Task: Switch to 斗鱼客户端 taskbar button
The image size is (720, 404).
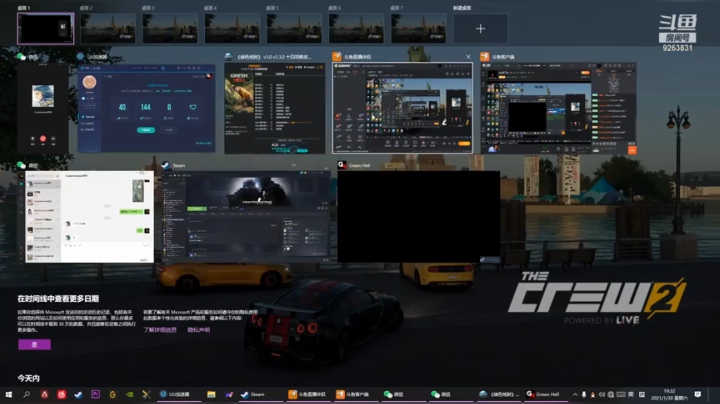Action: [x=355, y=394]
